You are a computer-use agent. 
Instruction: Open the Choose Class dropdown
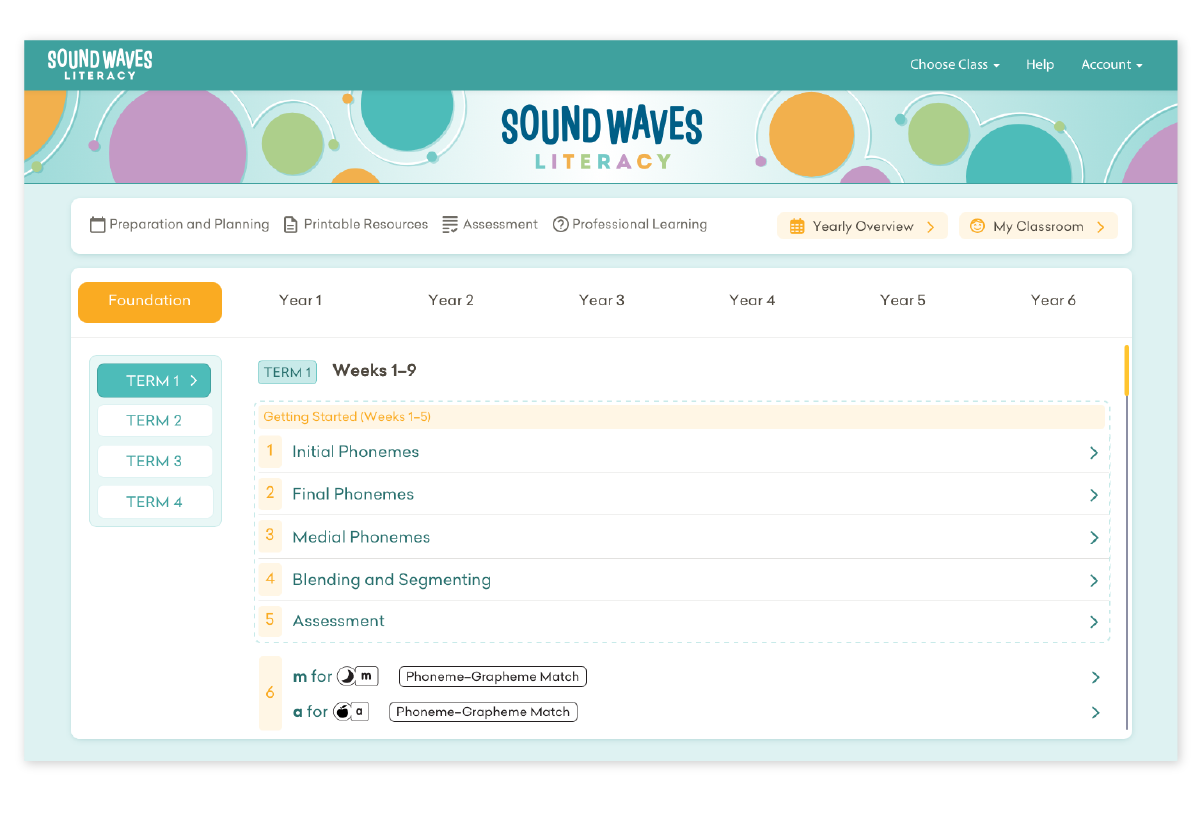point(954,65)
